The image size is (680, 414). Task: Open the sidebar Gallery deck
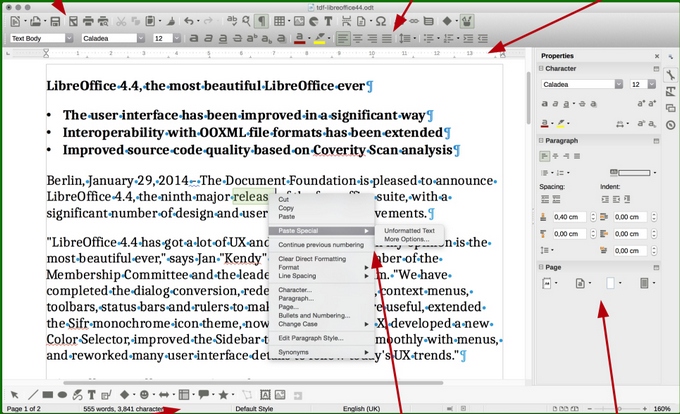point(670,108)
